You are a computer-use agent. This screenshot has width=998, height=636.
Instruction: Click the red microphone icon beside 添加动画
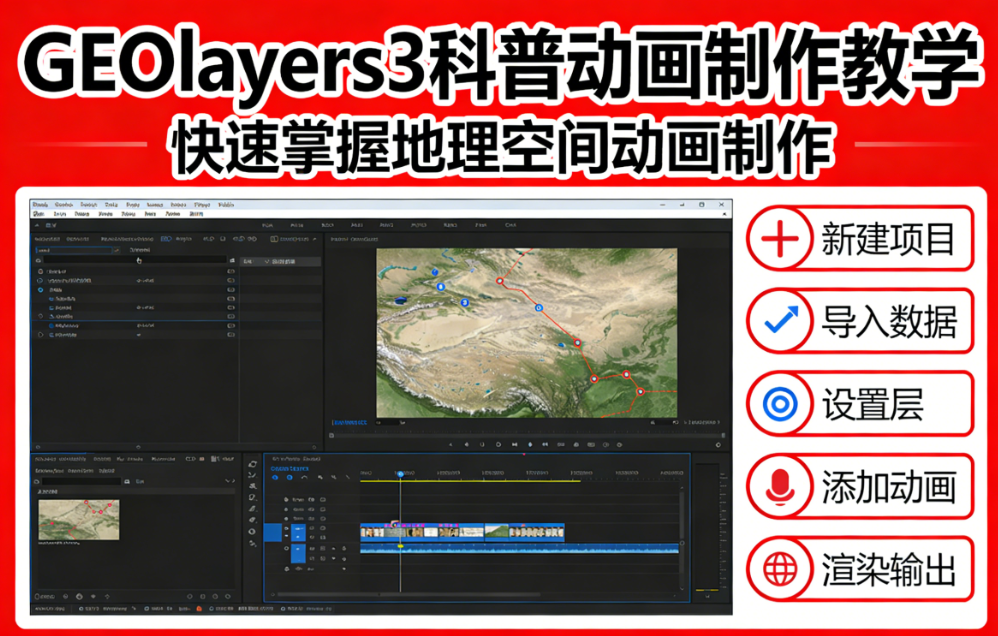780,487
